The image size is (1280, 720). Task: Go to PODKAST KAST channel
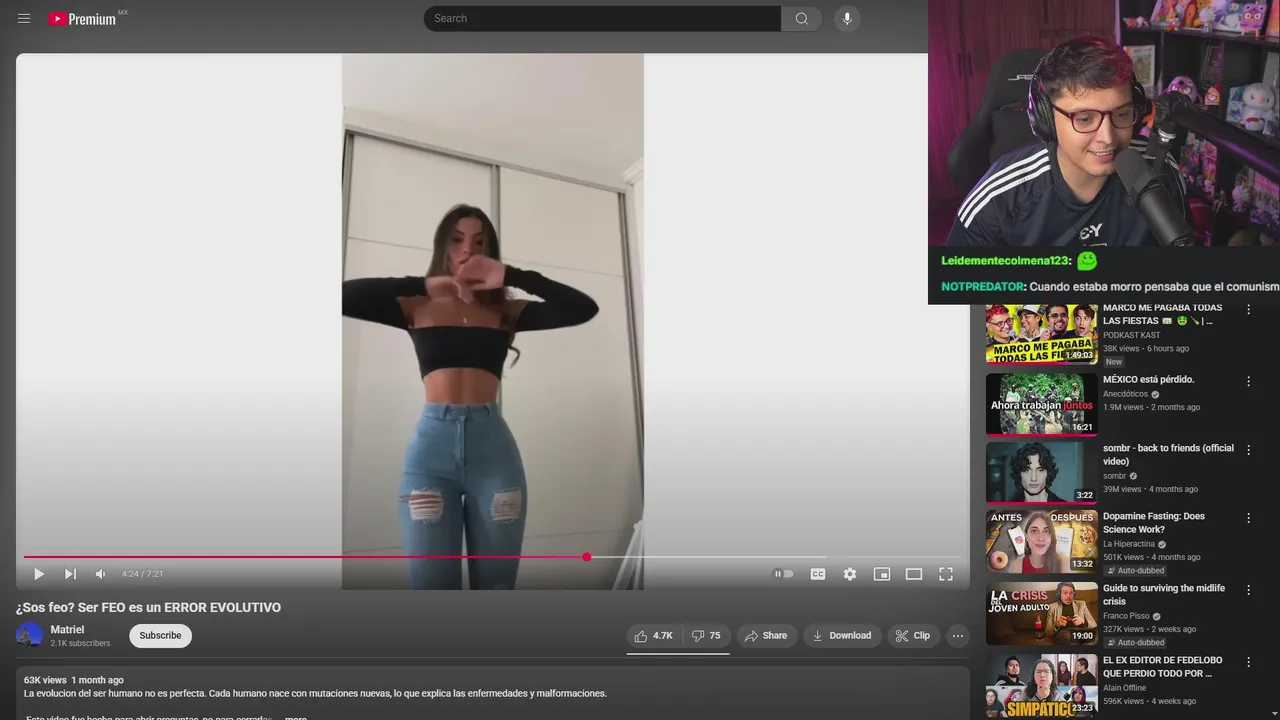(x=1132, y=335)
